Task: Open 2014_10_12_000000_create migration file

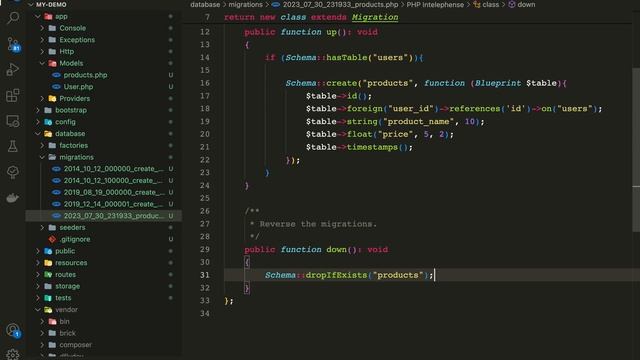Action: [x=113, y=169]
